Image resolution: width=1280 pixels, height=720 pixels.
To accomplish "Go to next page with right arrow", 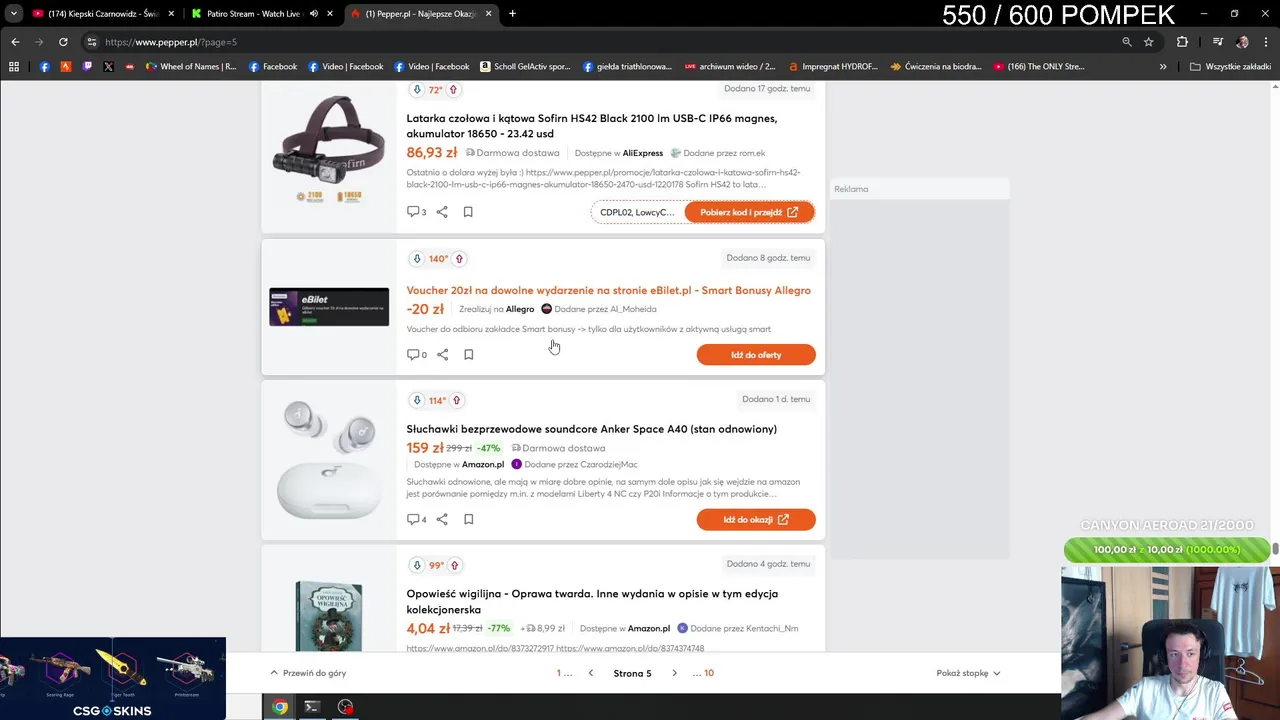I will point(674,673).
